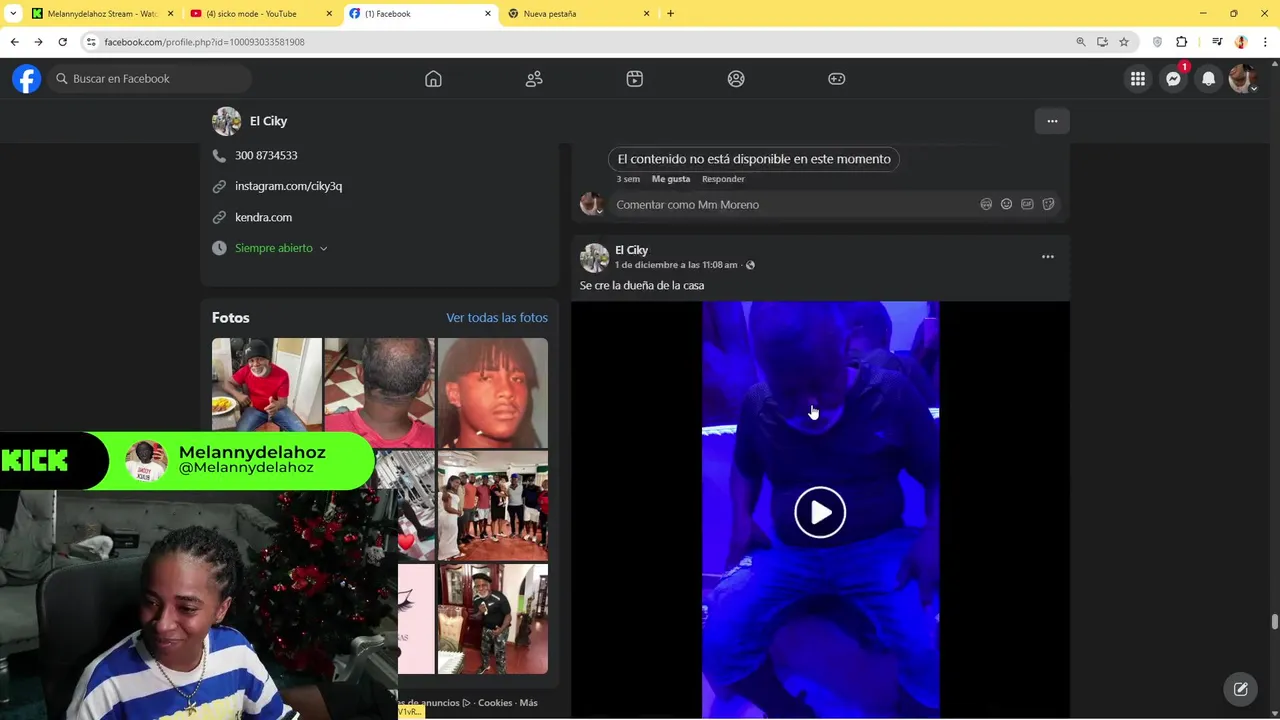Click the public audience globe icon on post
1280x720 pixels.
point(750,265)
